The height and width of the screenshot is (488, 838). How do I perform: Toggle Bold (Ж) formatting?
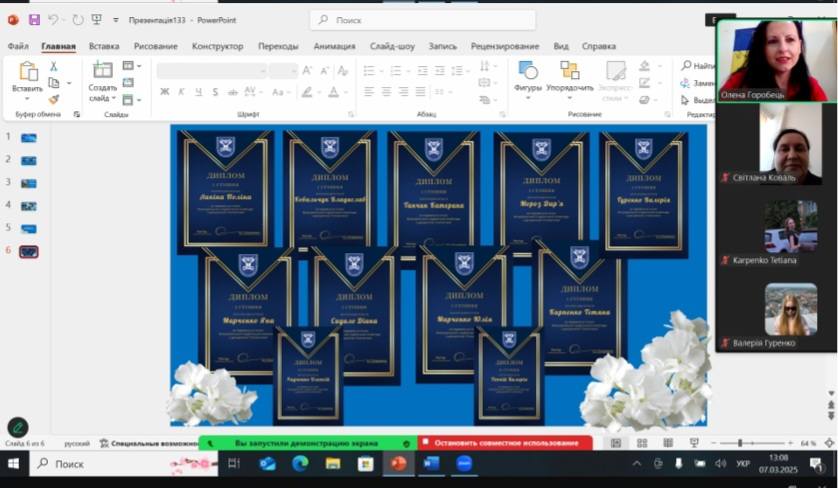coord(164,91)
